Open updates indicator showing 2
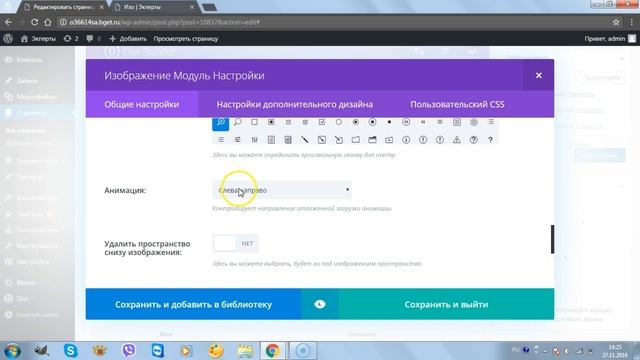The width and height of the screenshot is (640, 360). tap(71, 39)
